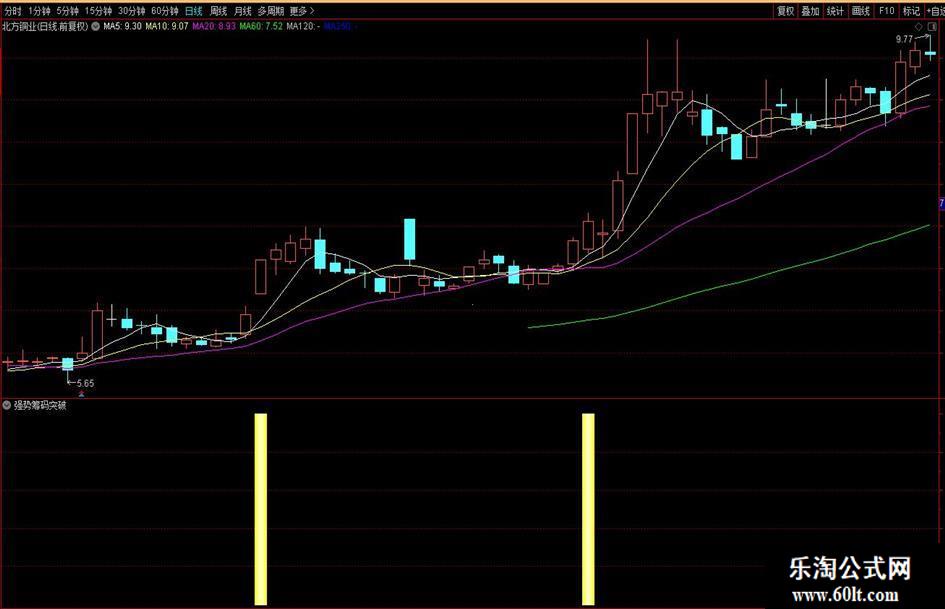Screen dimensions: 945x609
Task: Click the MA10: 9.07 indicator label
Action: click(x=167, y=27)
